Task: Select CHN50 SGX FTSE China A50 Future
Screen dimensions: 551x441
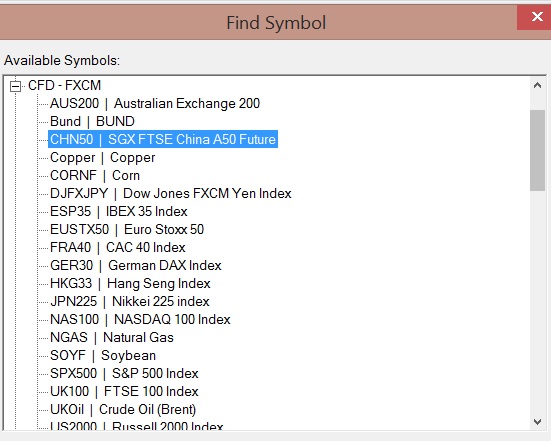Action: pyautogui.click(x=163, y=139)
